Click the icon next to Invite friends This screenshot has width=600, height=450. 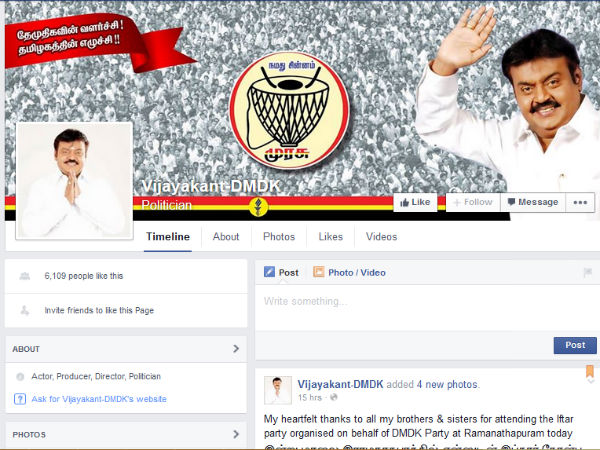(24, 310)
